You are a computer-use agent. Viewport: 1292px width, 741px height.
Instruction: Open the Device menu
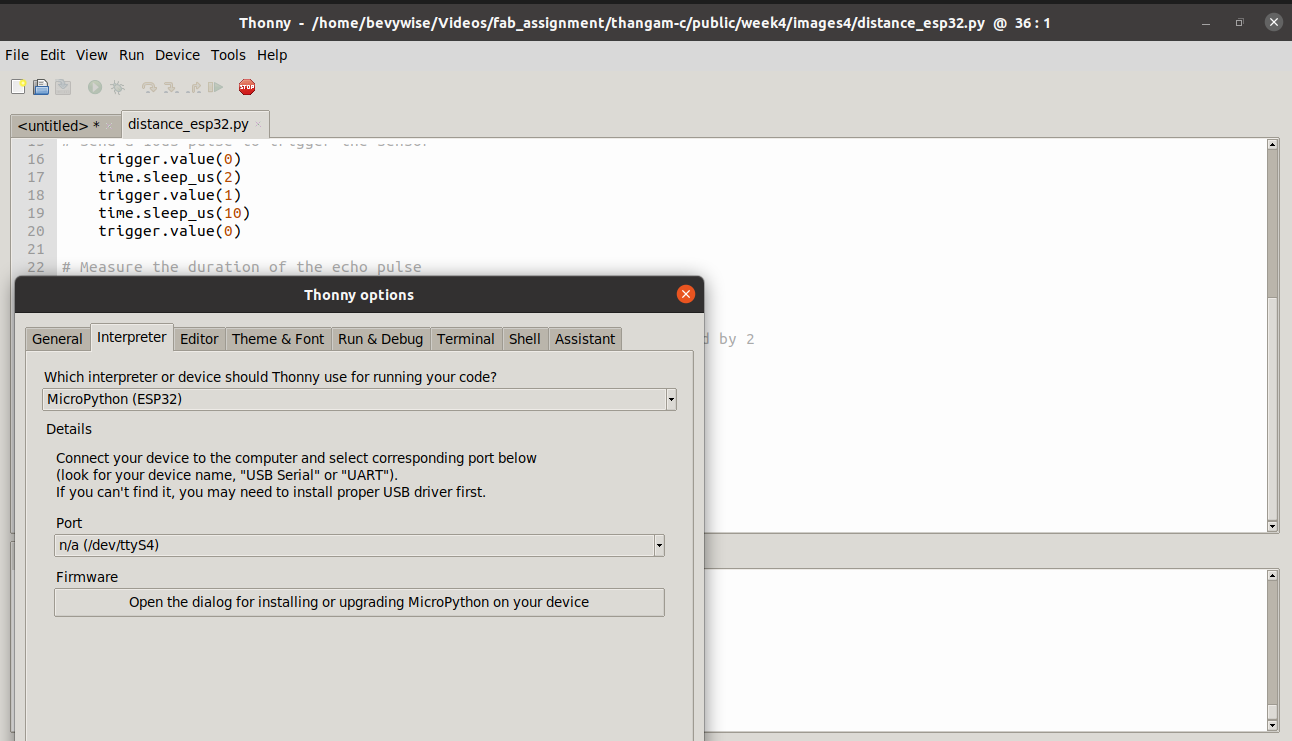pos(178,55)
